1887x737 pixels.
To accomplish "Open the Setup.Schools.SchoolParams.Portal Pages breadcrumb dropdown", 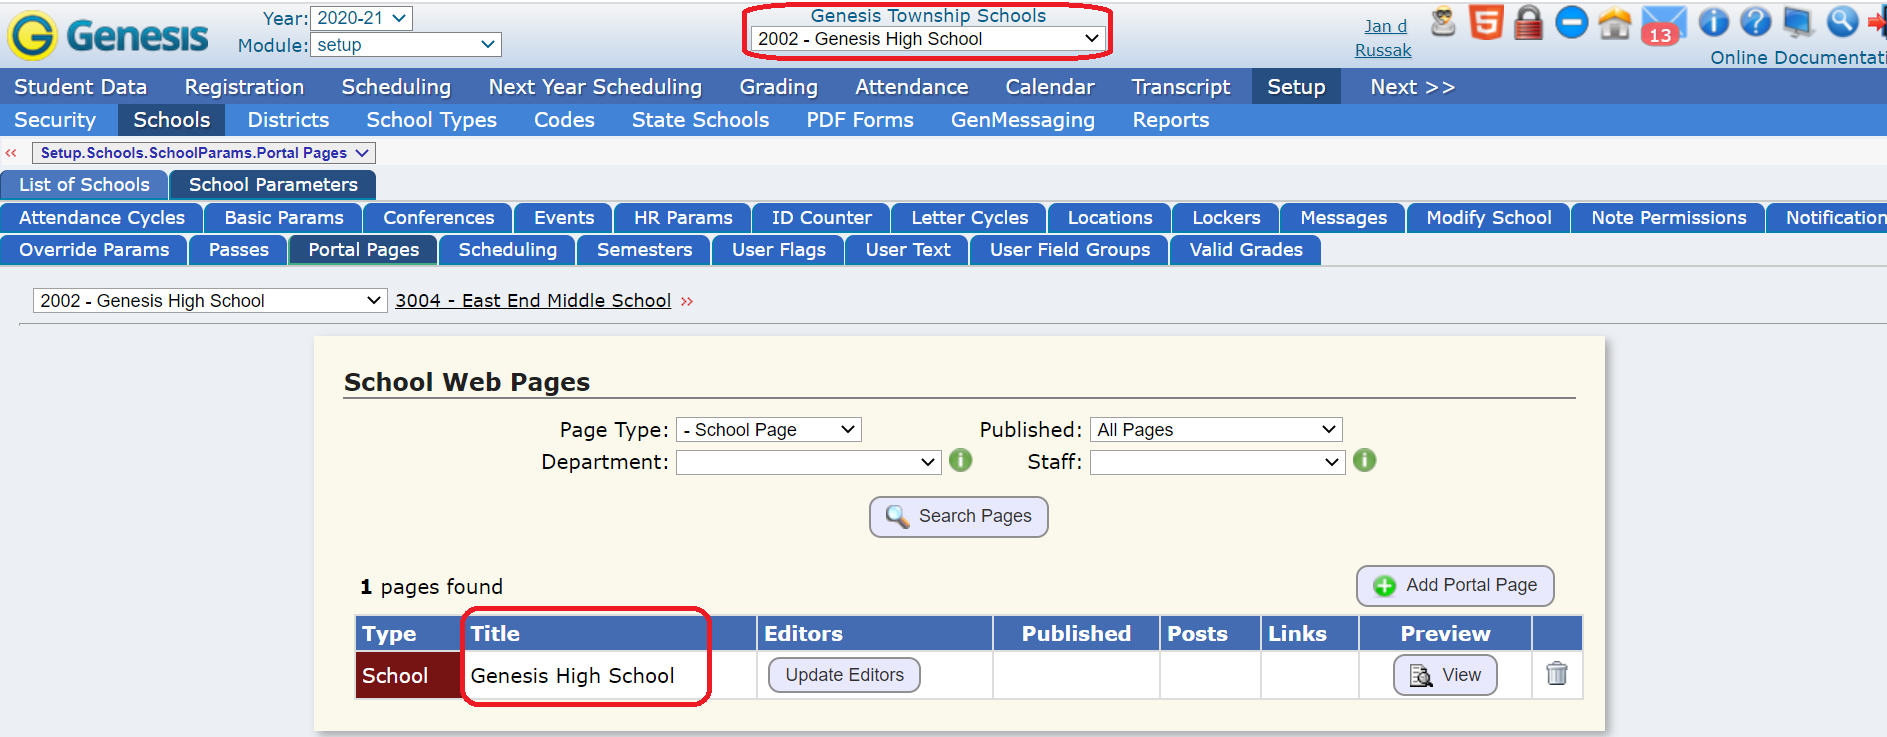I will point(204,153).
